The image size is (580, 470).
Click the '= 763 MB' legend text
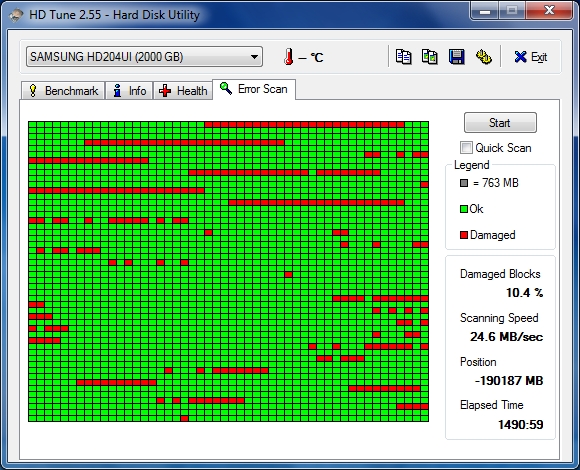pyautogui.click(x=496, y=183)
